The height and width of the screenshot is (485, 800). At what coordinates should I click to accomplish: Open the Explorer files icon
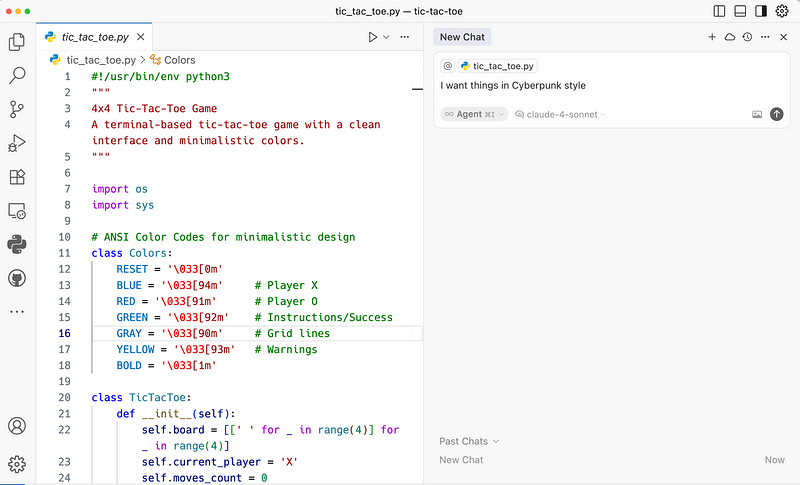(17, 42)
